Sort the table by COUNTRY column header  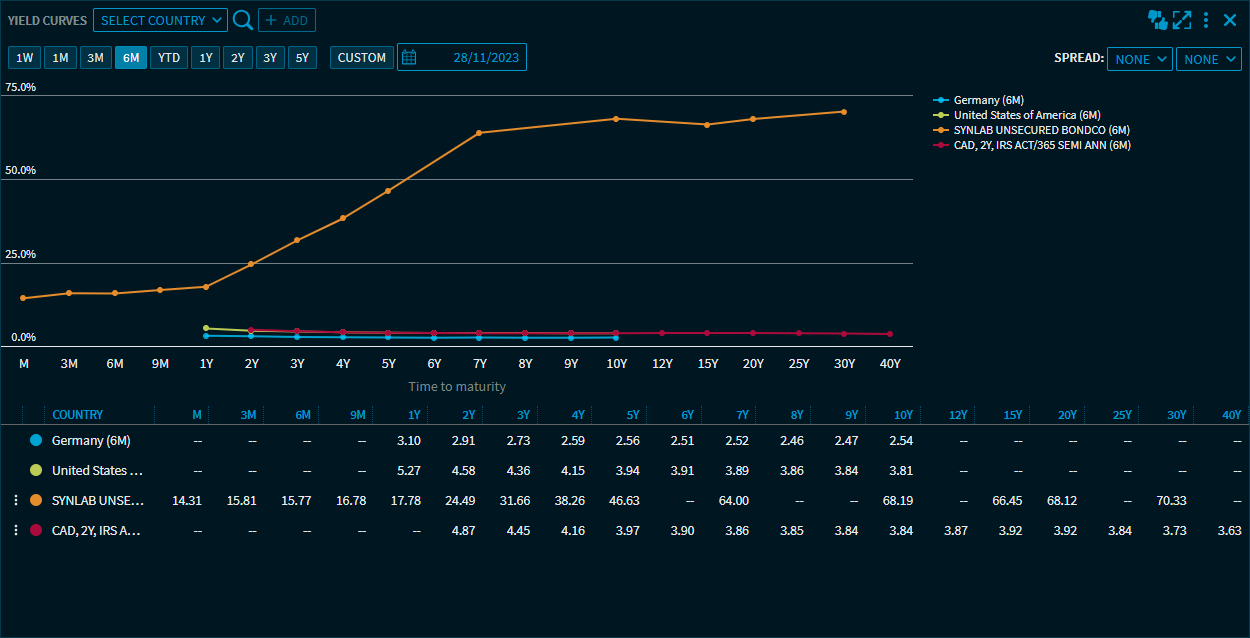coord(77,415)
